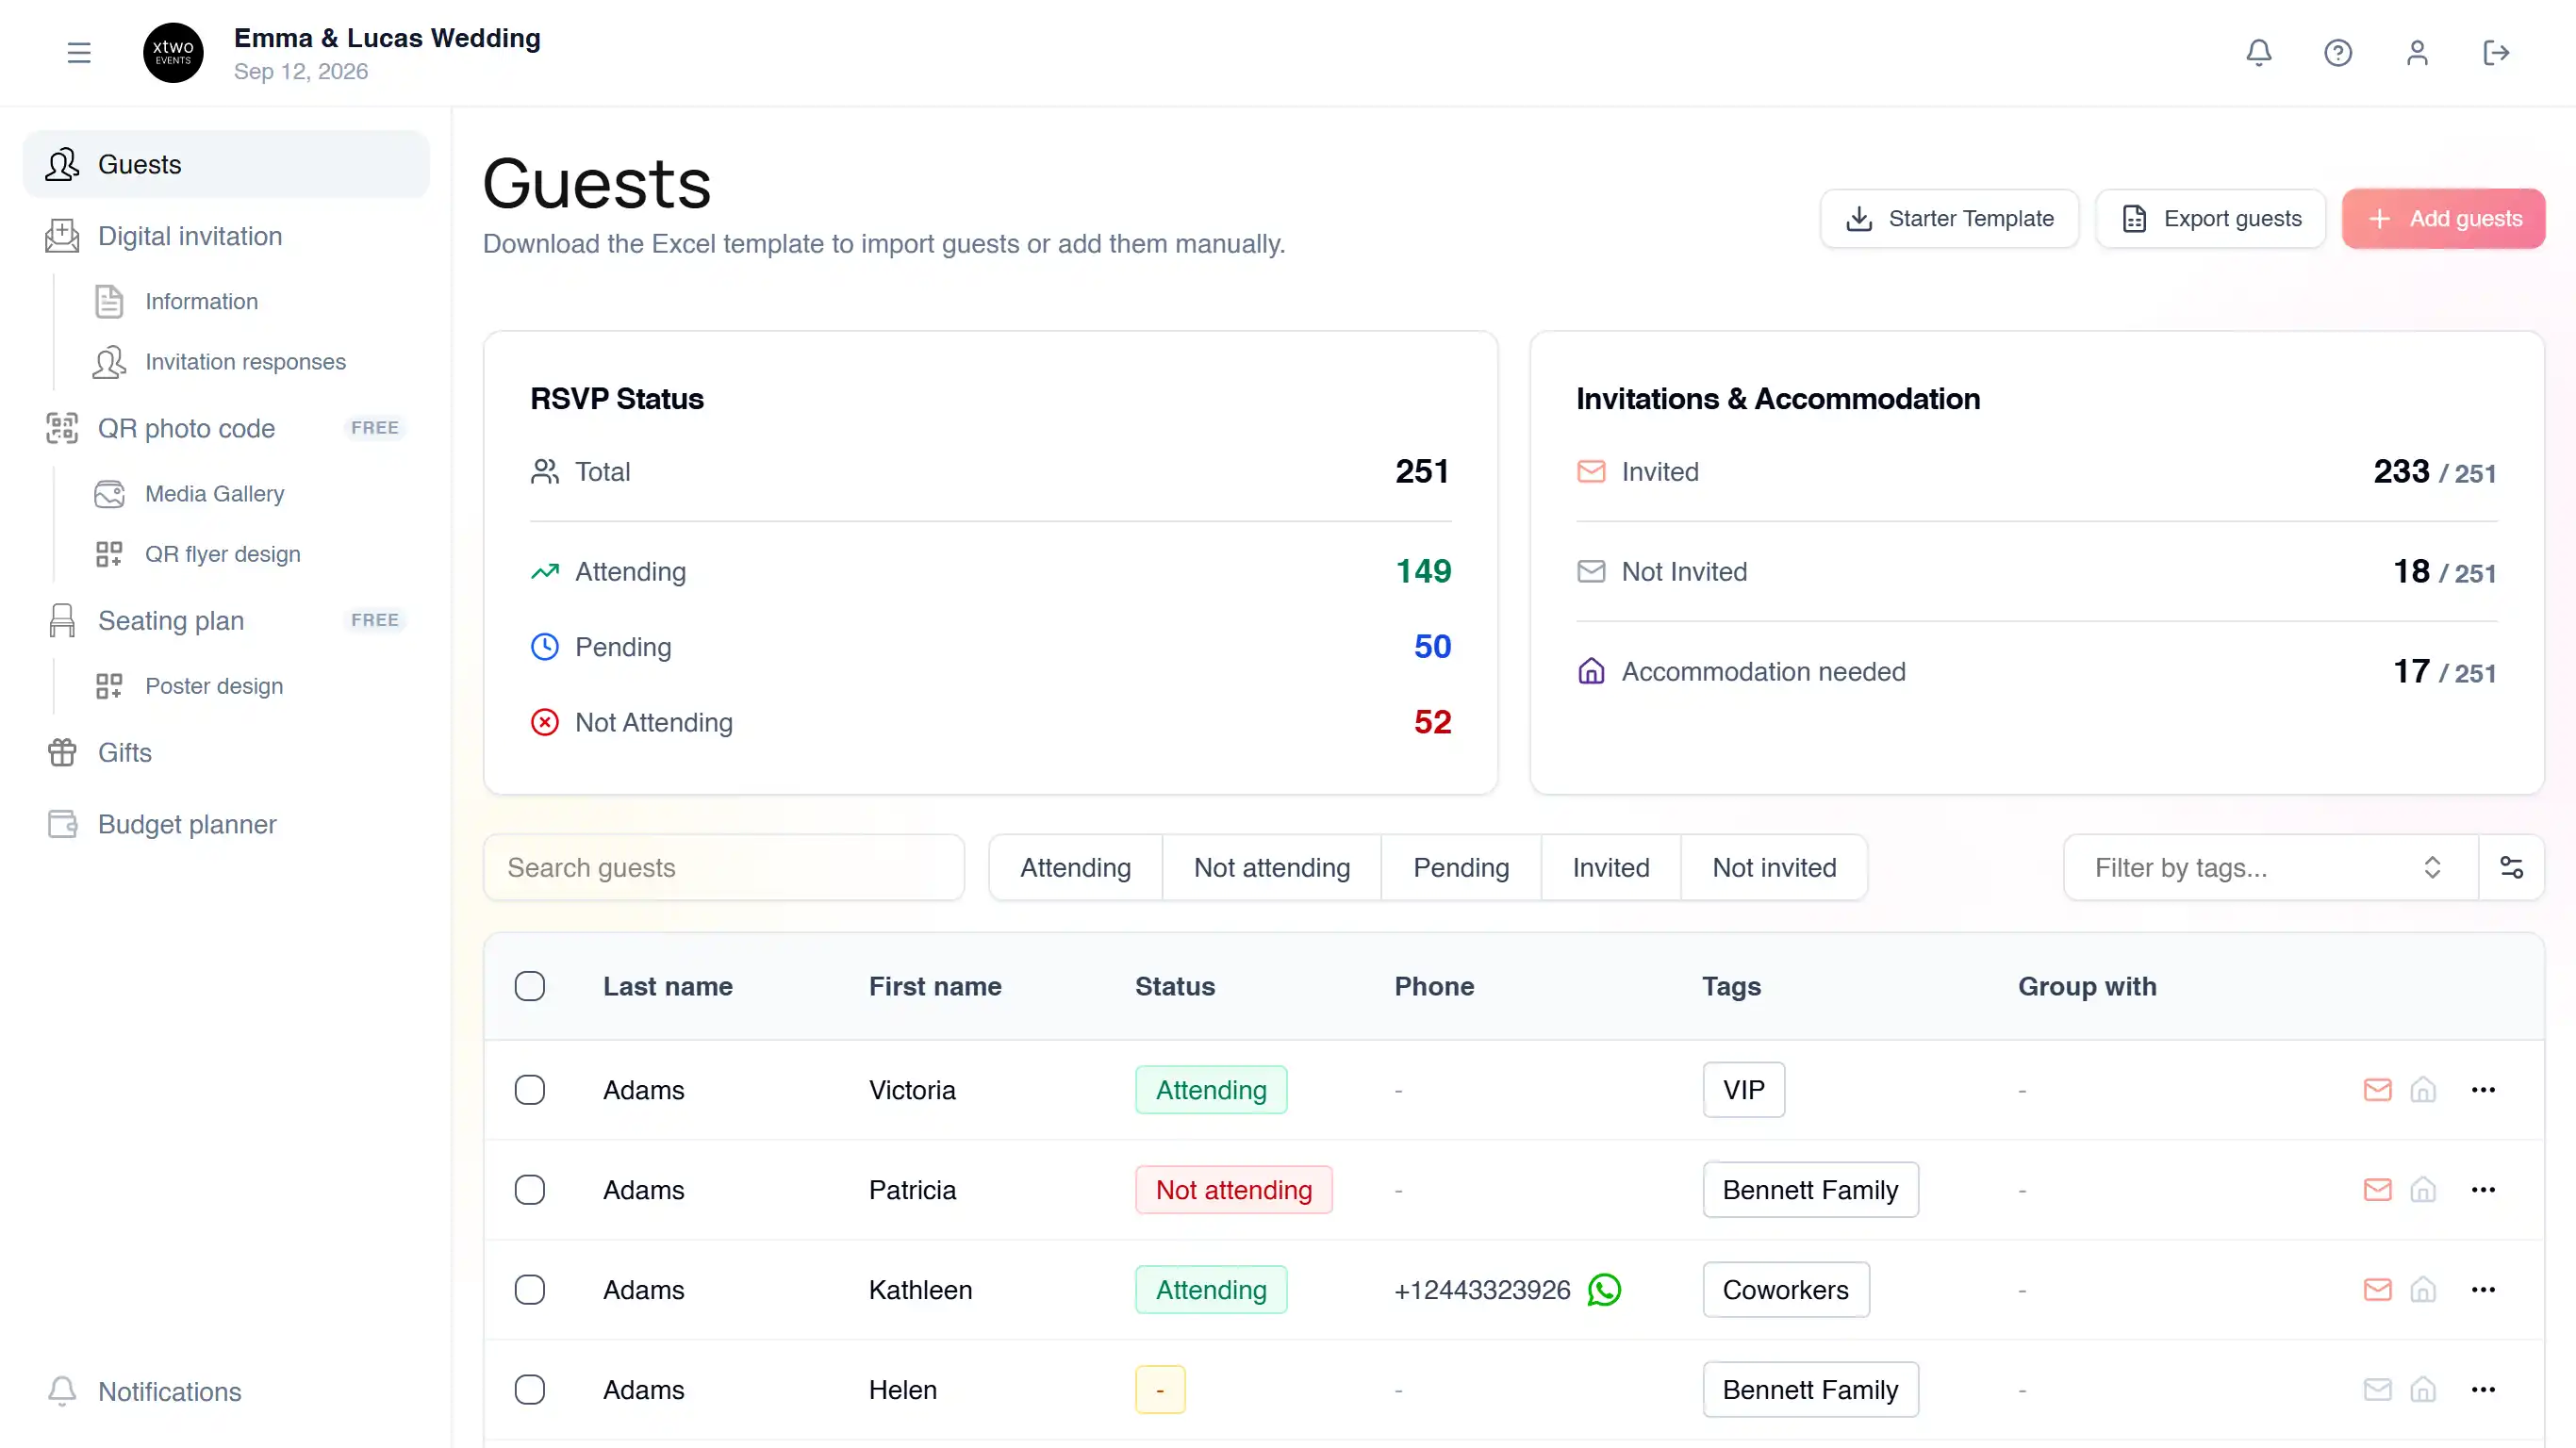Viewport: 2576px width, 1448px height.
Task: Open more options for Helen Adams
Action: [2483, 1389]
